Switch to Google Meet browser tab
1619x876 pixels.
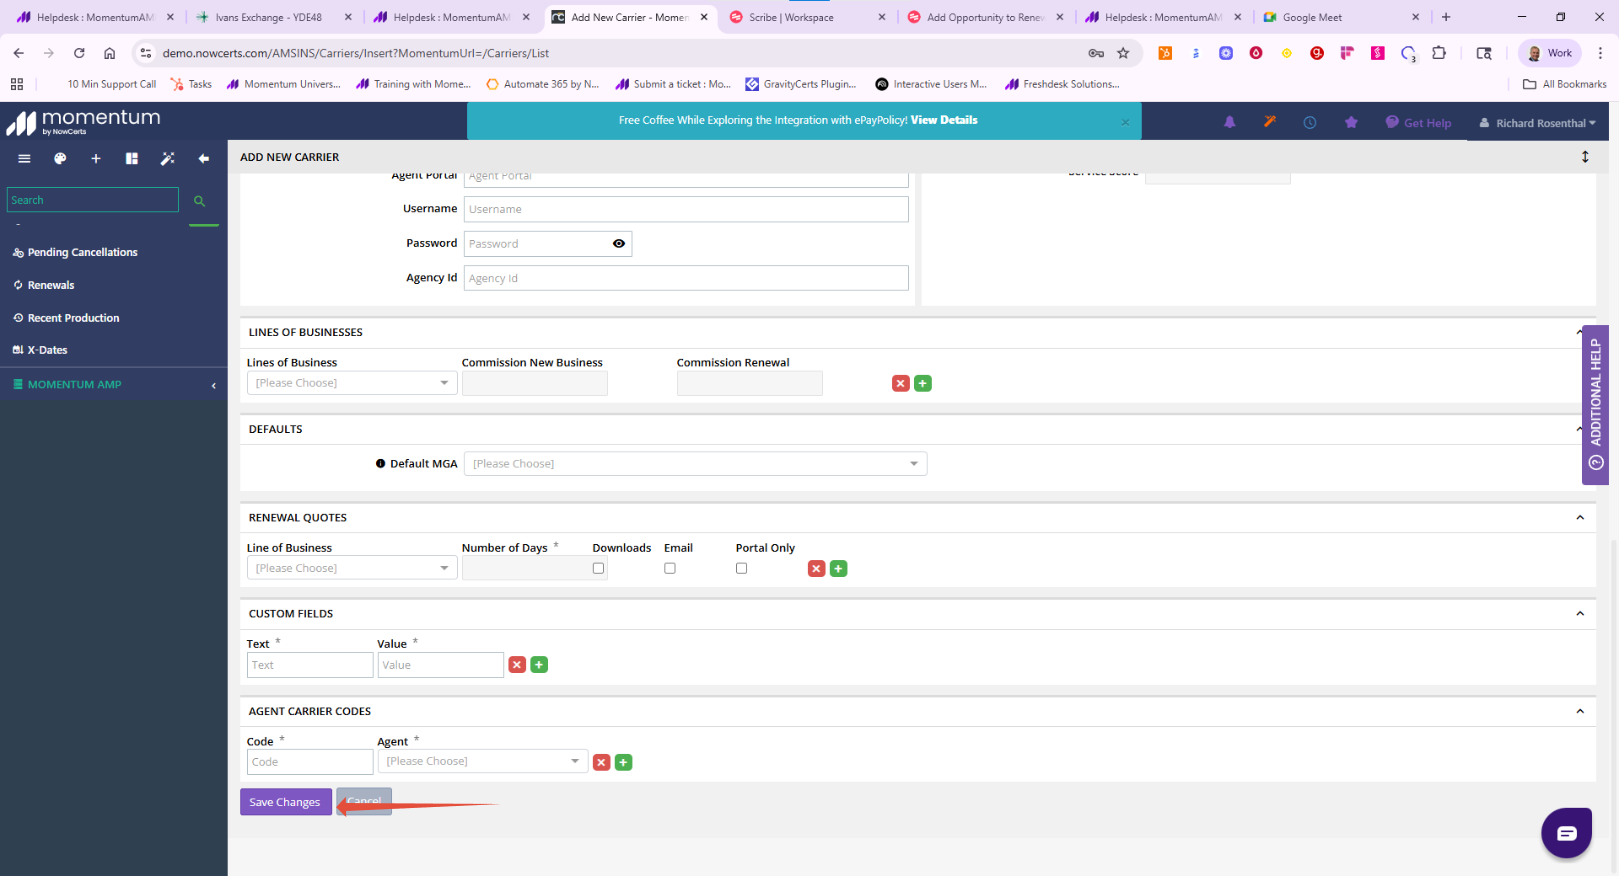click(1340, 17)
